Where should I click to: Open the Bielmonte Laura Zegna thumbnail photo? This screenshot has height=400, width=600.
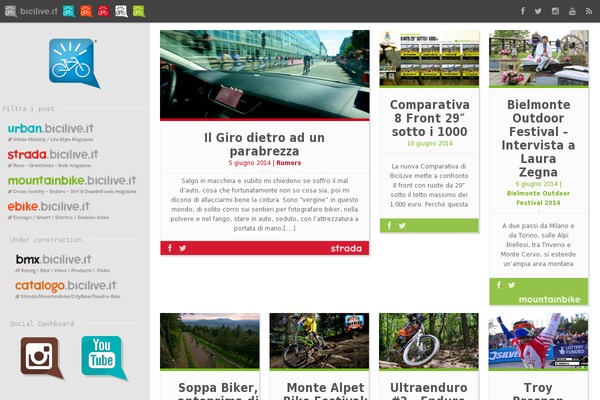[539, 58]
